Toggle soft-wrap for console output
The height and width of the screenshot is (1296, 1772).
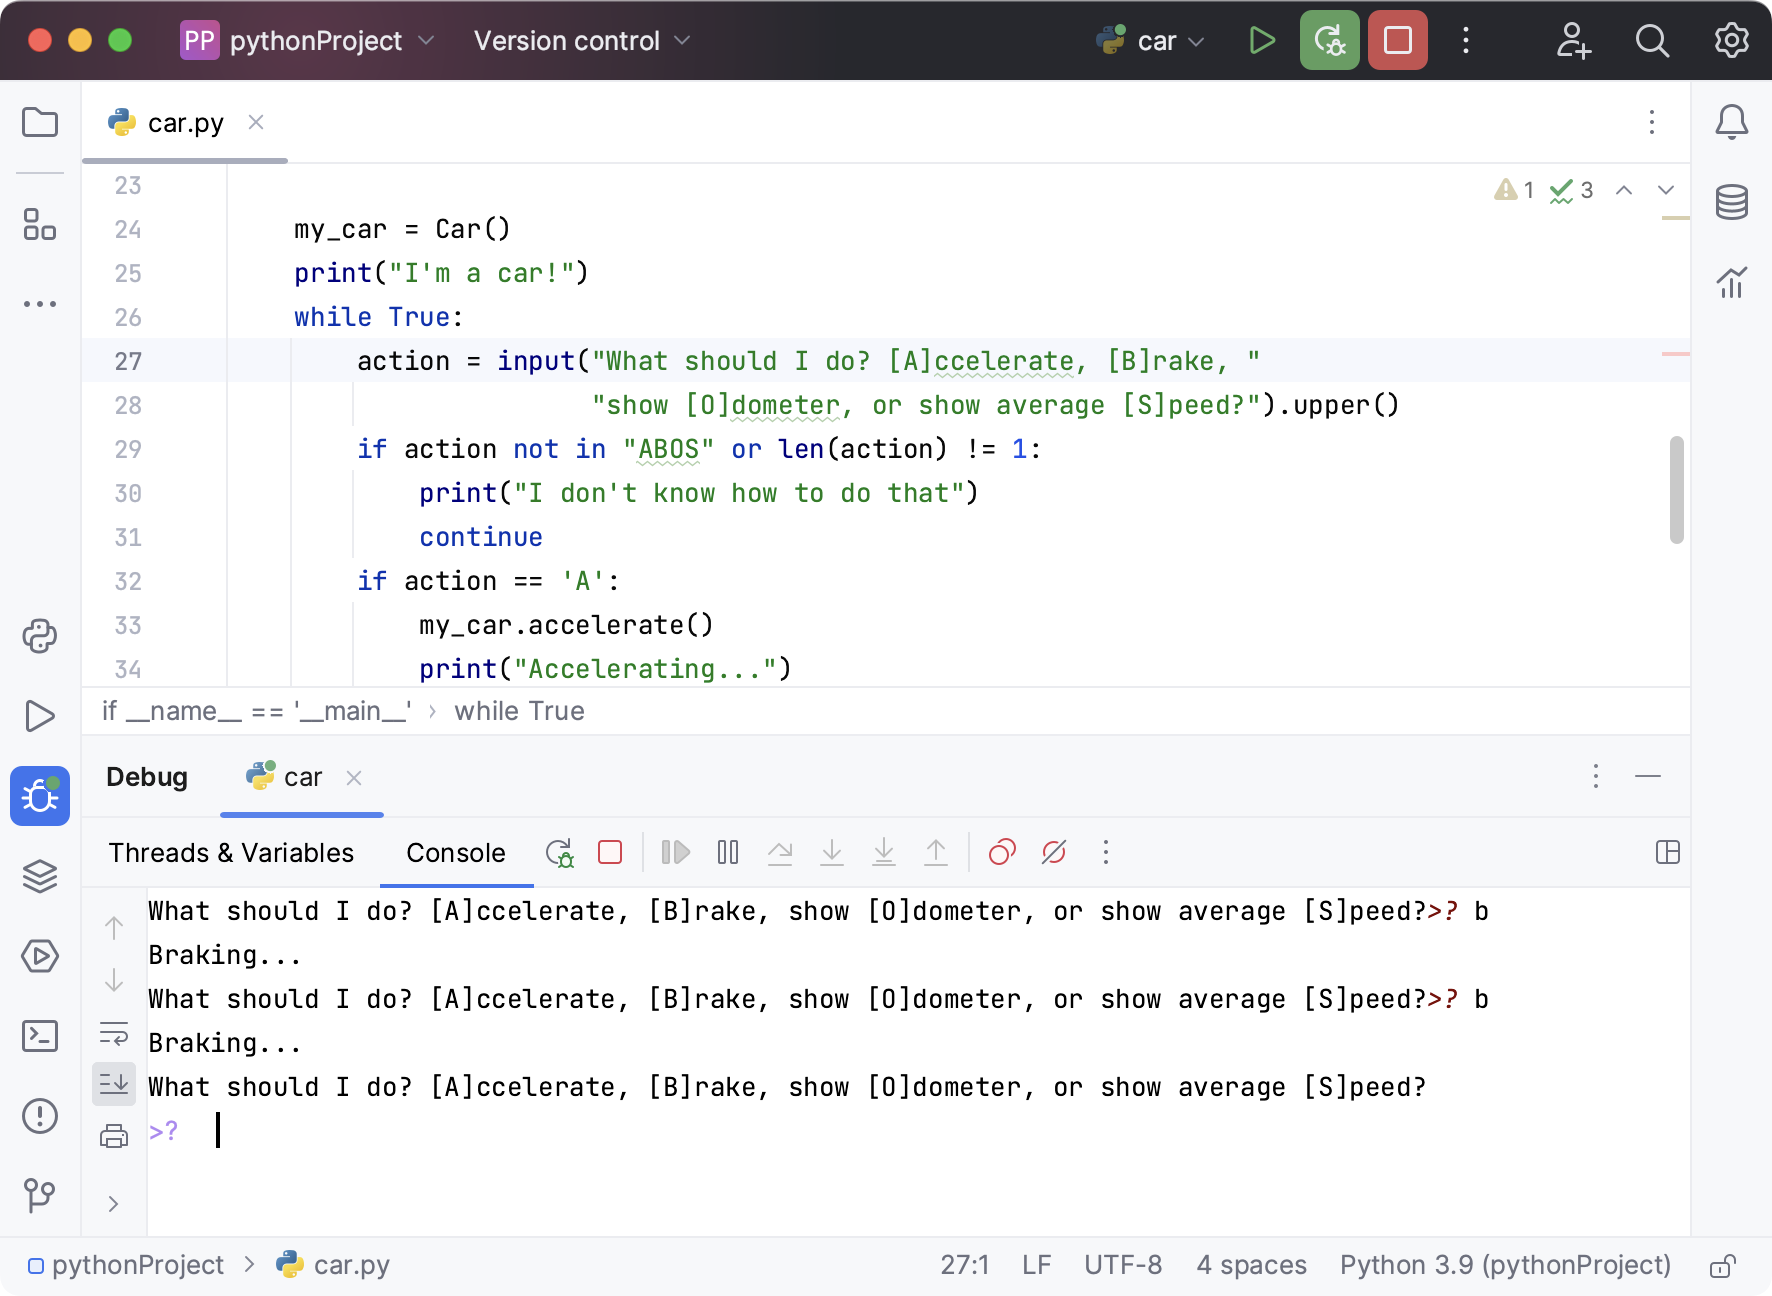pyautogui.click(x=113, y=1032)
